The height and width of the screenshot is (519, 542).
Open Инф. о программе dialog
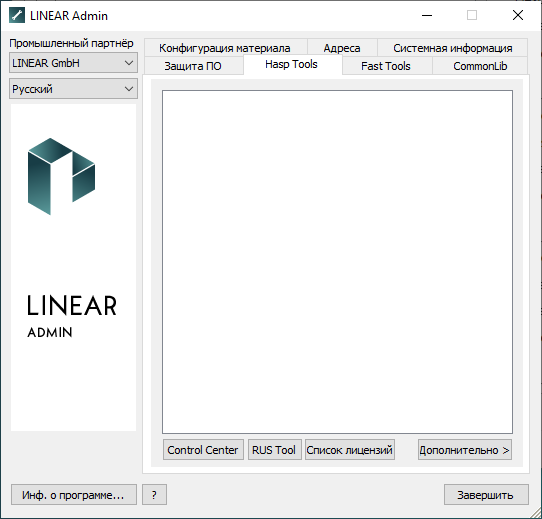74,495
